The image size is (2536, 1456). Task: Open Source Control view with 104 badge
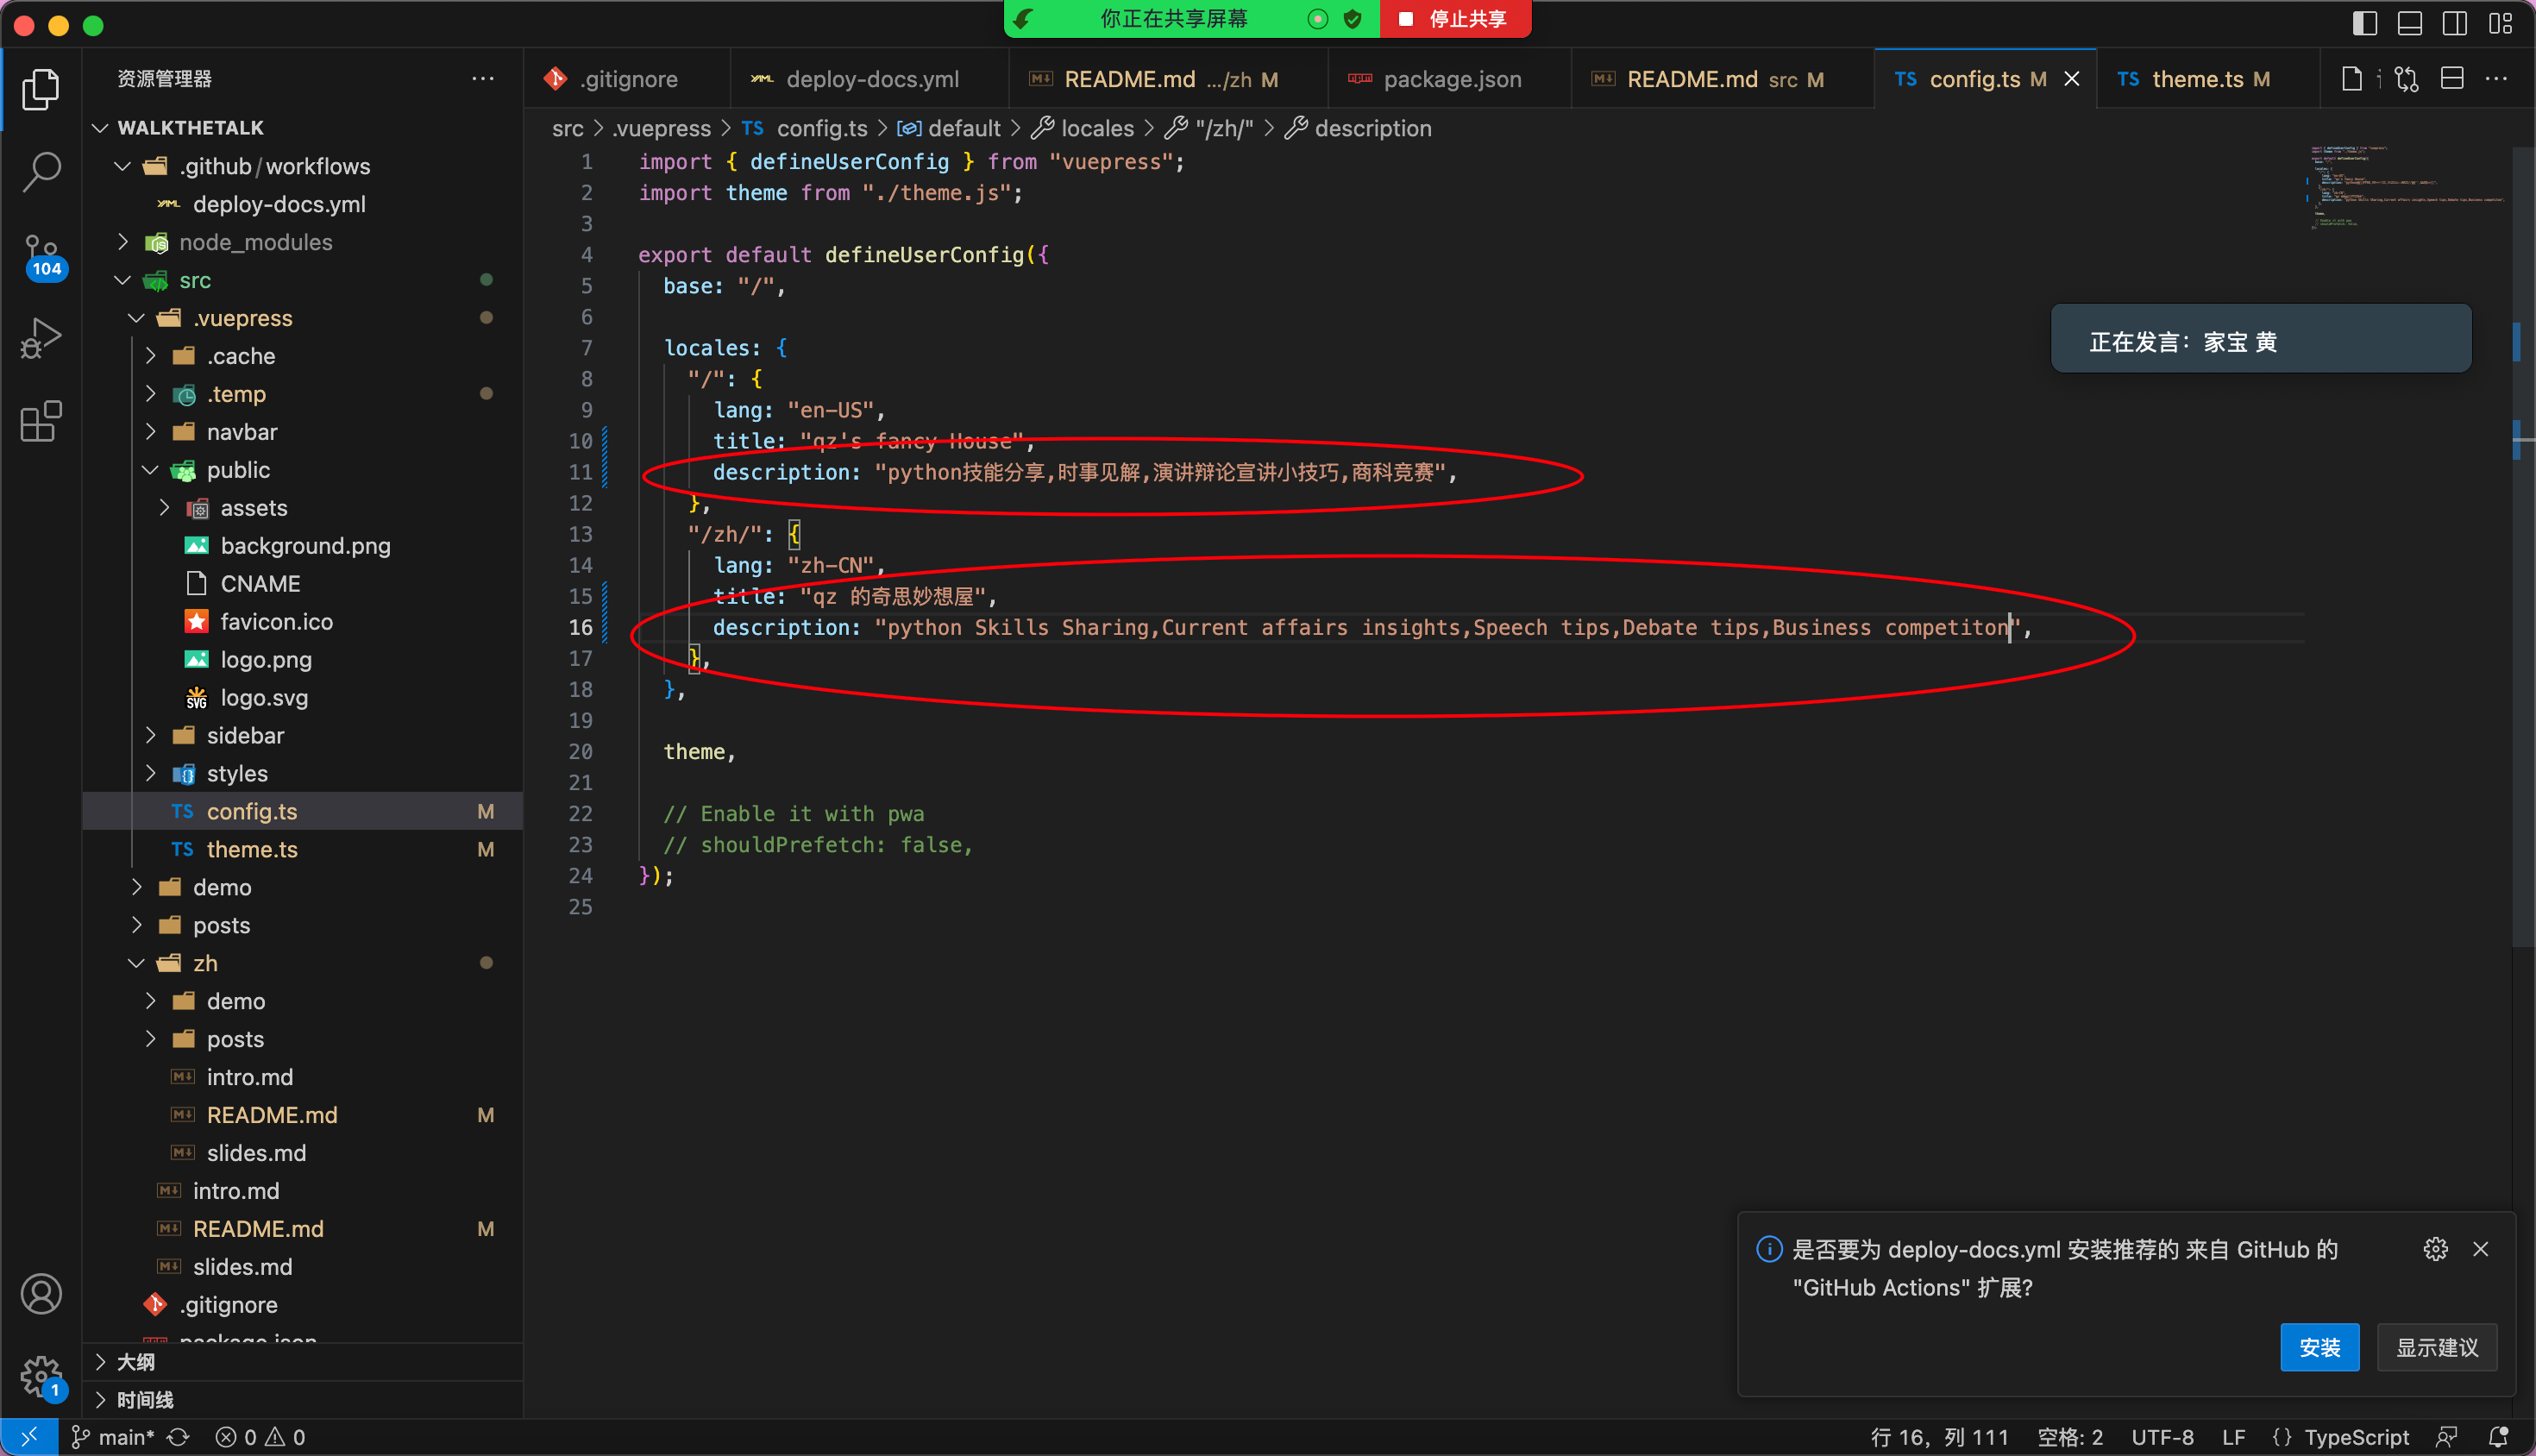[x=42, y=256]
